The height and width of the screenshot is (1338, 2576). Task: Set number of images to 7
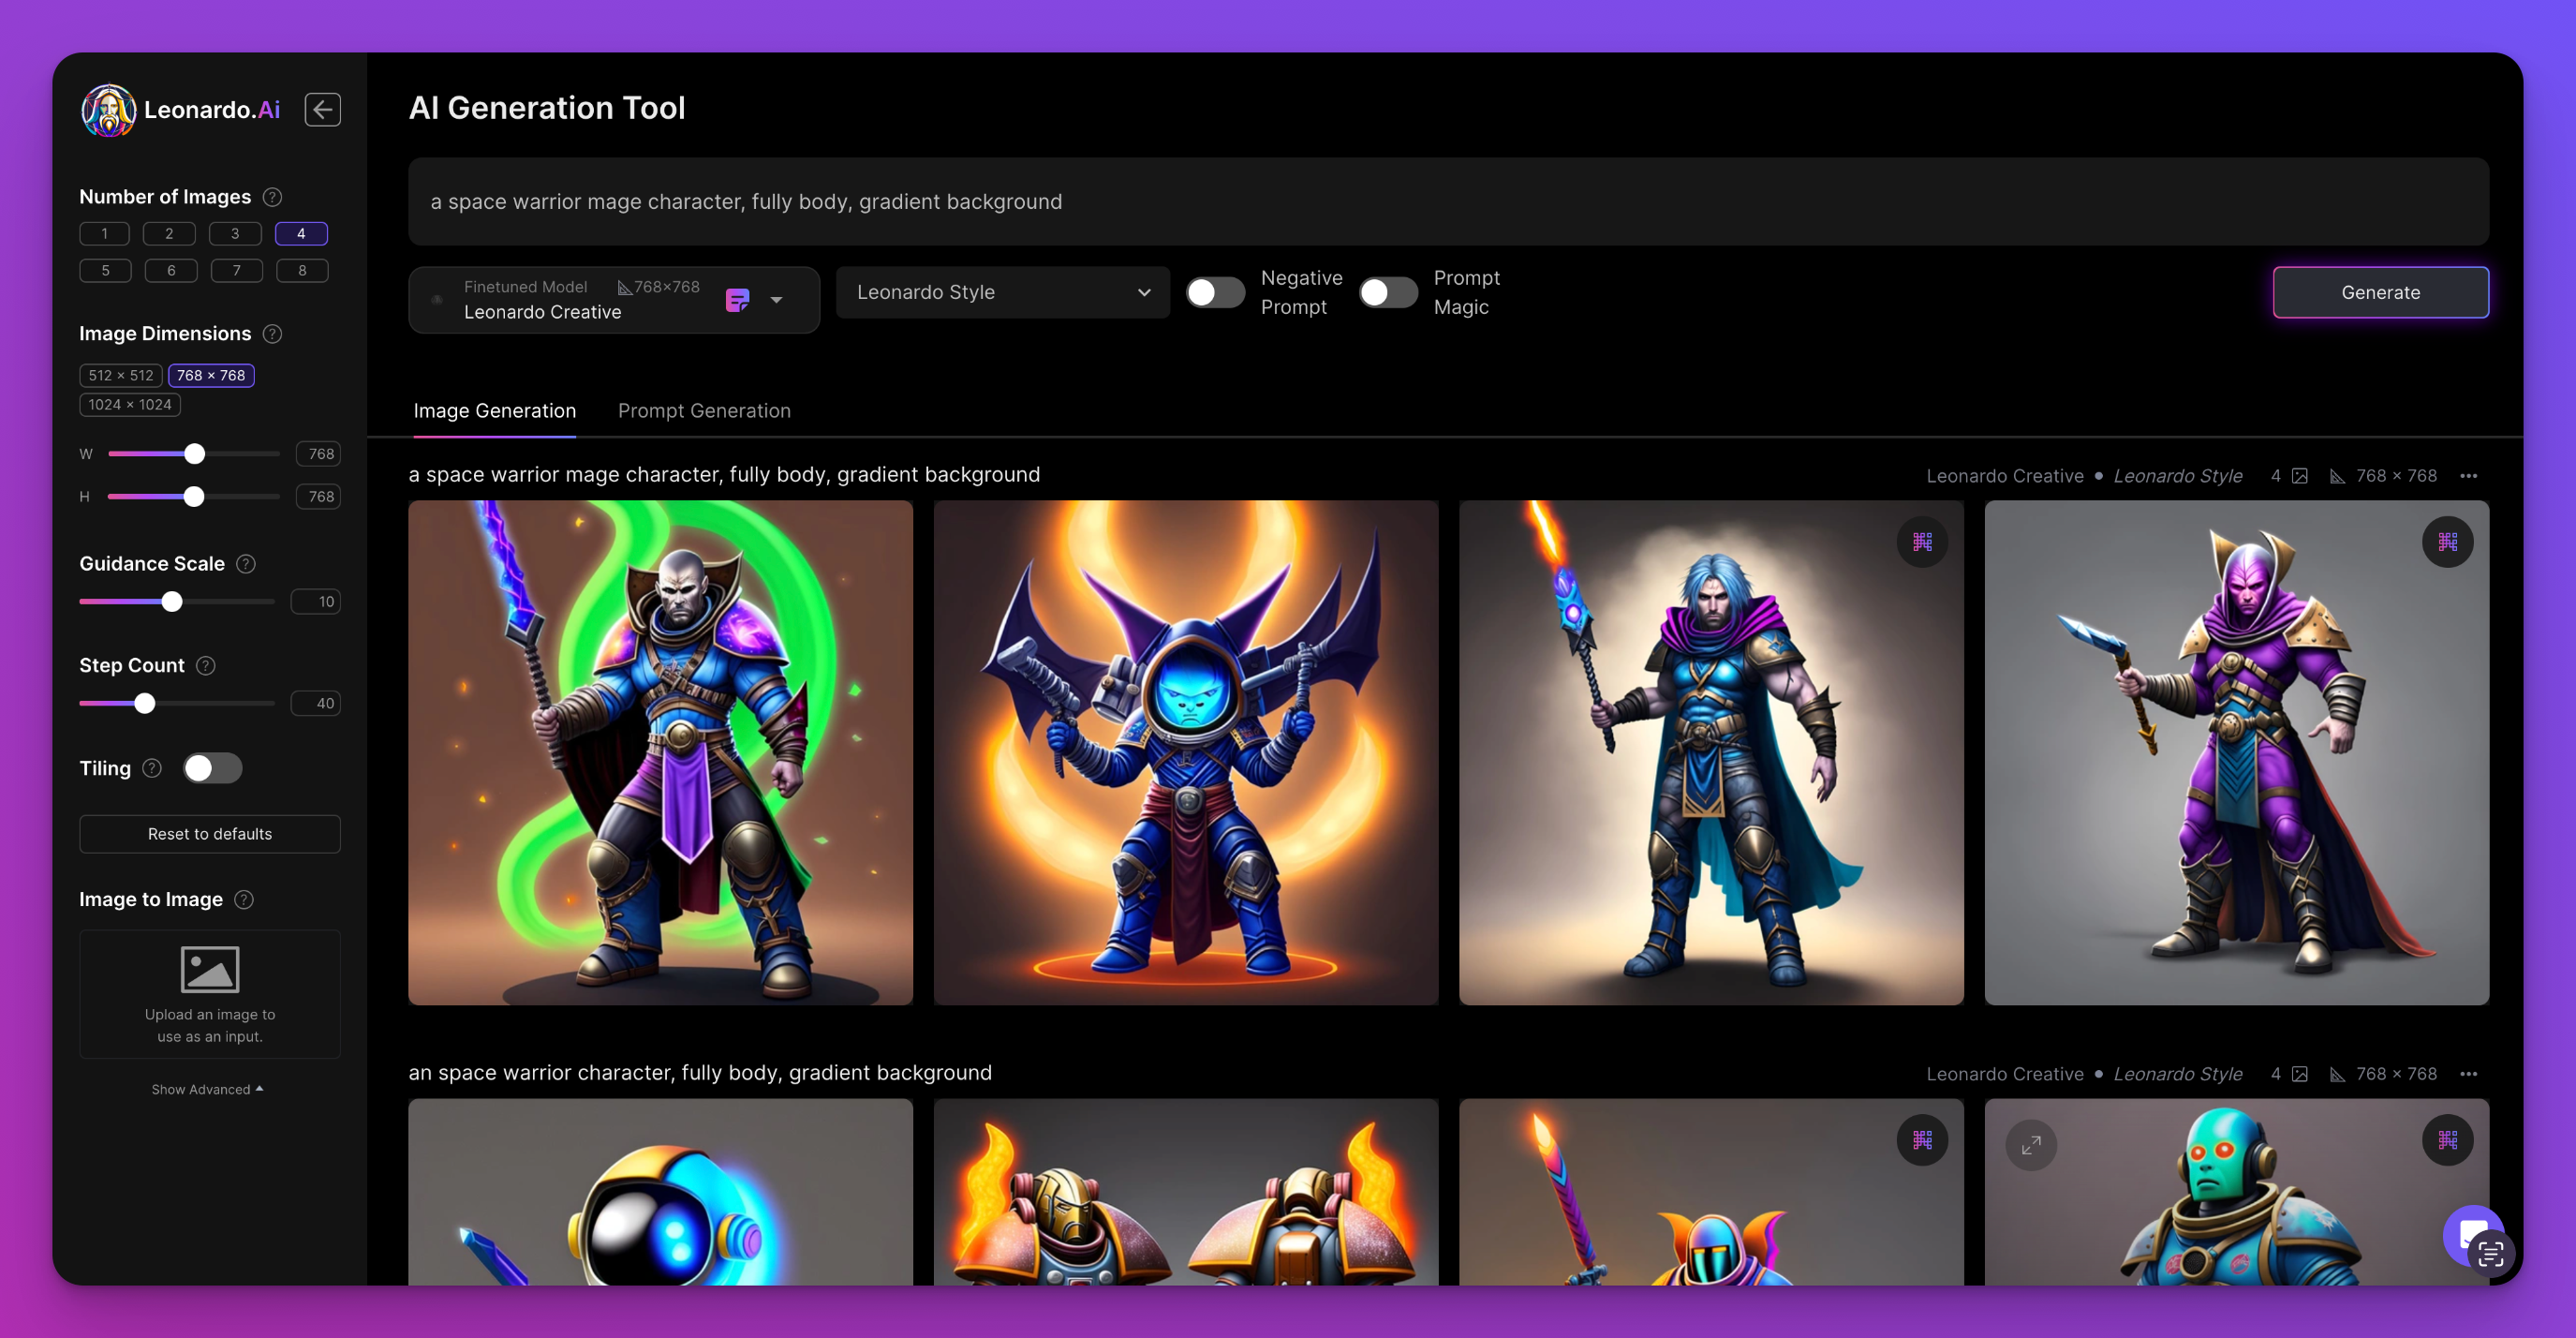click(x=237, y=271)
